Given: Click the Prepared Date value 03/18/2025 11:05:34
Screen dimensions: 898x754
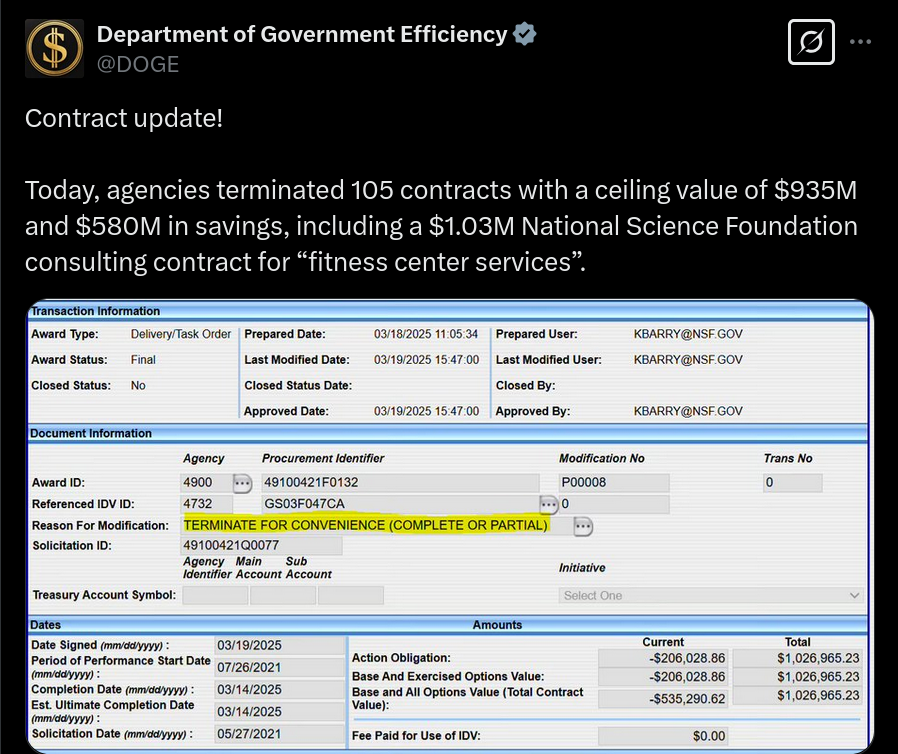Looking at the screenshot, I should [426, 334].
